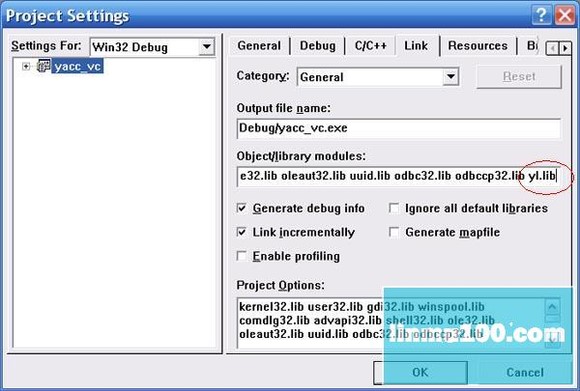Image resolution: width=580 pixels, height=391 pixels.
Task: Switch to the General tab
Action: [x=259, y=46]
